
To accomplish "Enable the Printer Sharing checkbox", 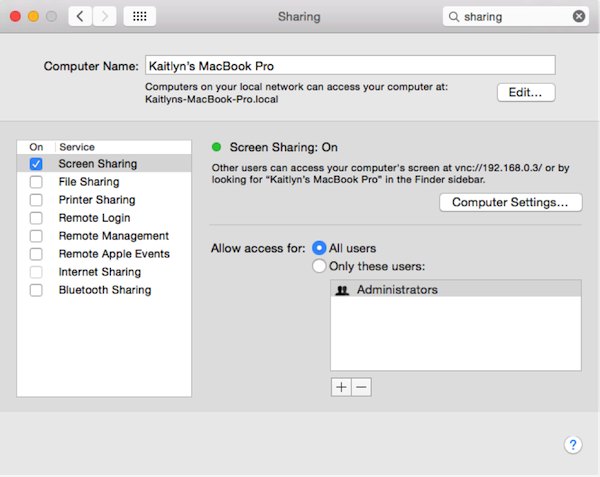I will point(36,200).
